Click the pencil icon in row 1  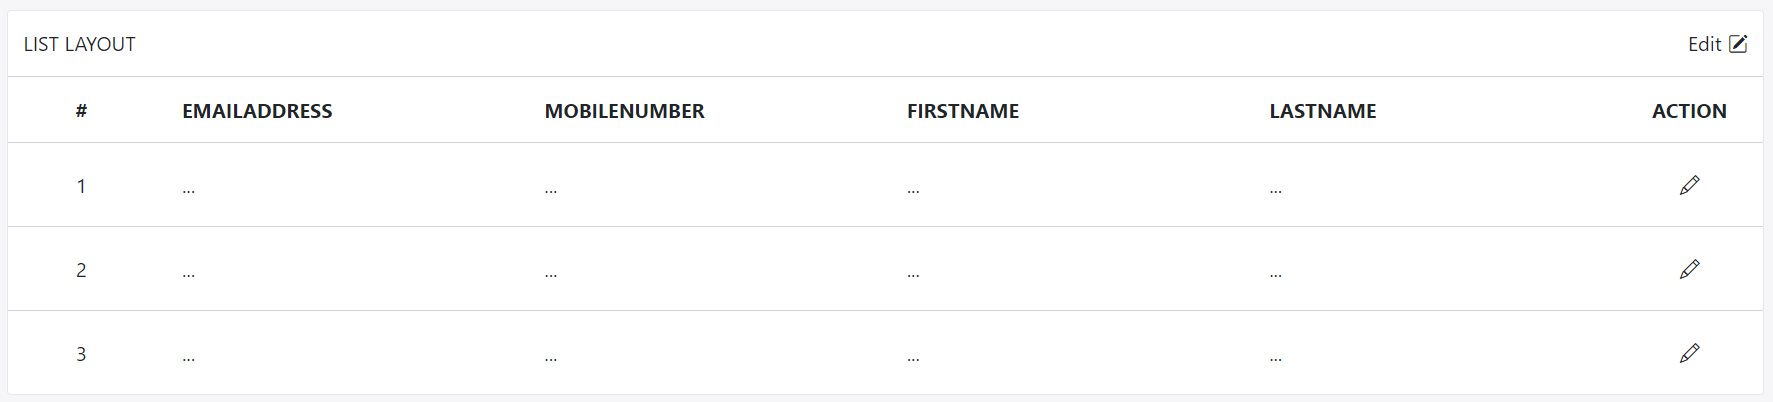coord(1689,185)
